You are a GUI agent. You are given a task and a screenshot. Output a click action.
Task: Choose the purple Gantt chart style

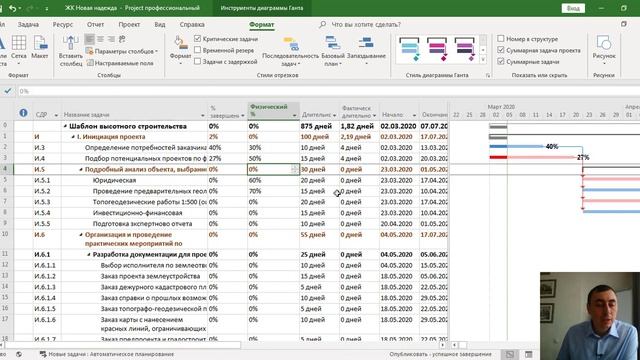pyautogui.click(x=464, y=49)
